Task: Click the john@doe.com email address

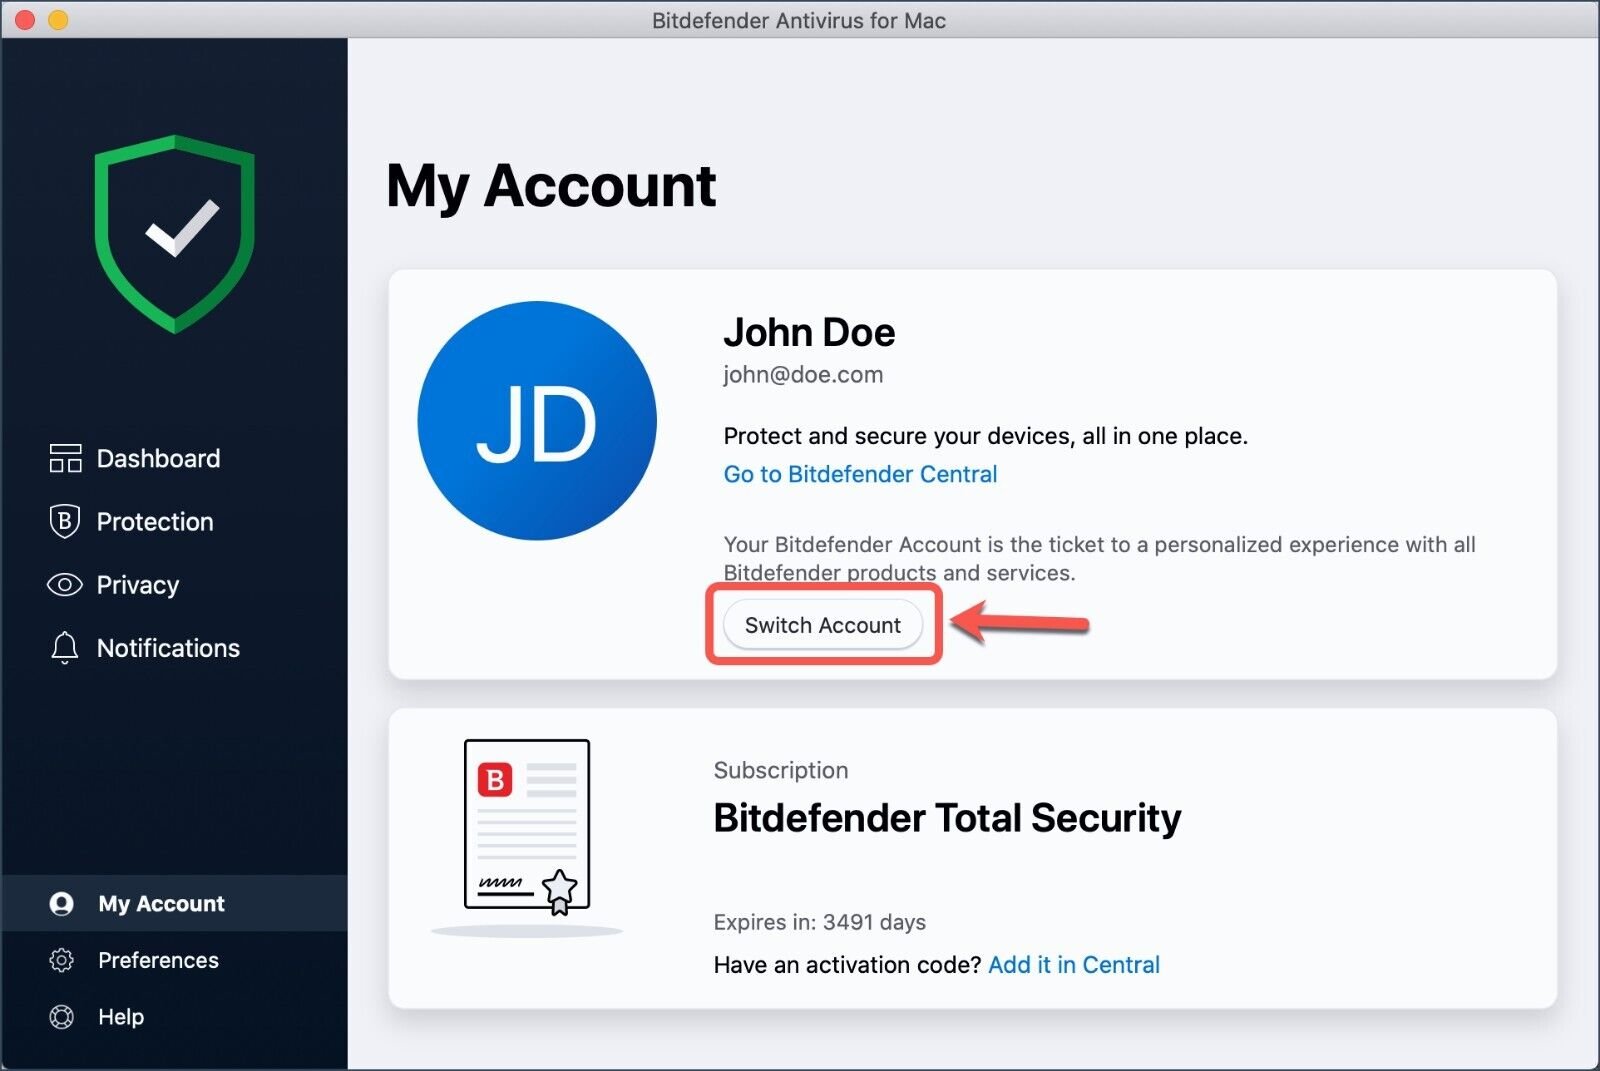Action: point(803,375)
